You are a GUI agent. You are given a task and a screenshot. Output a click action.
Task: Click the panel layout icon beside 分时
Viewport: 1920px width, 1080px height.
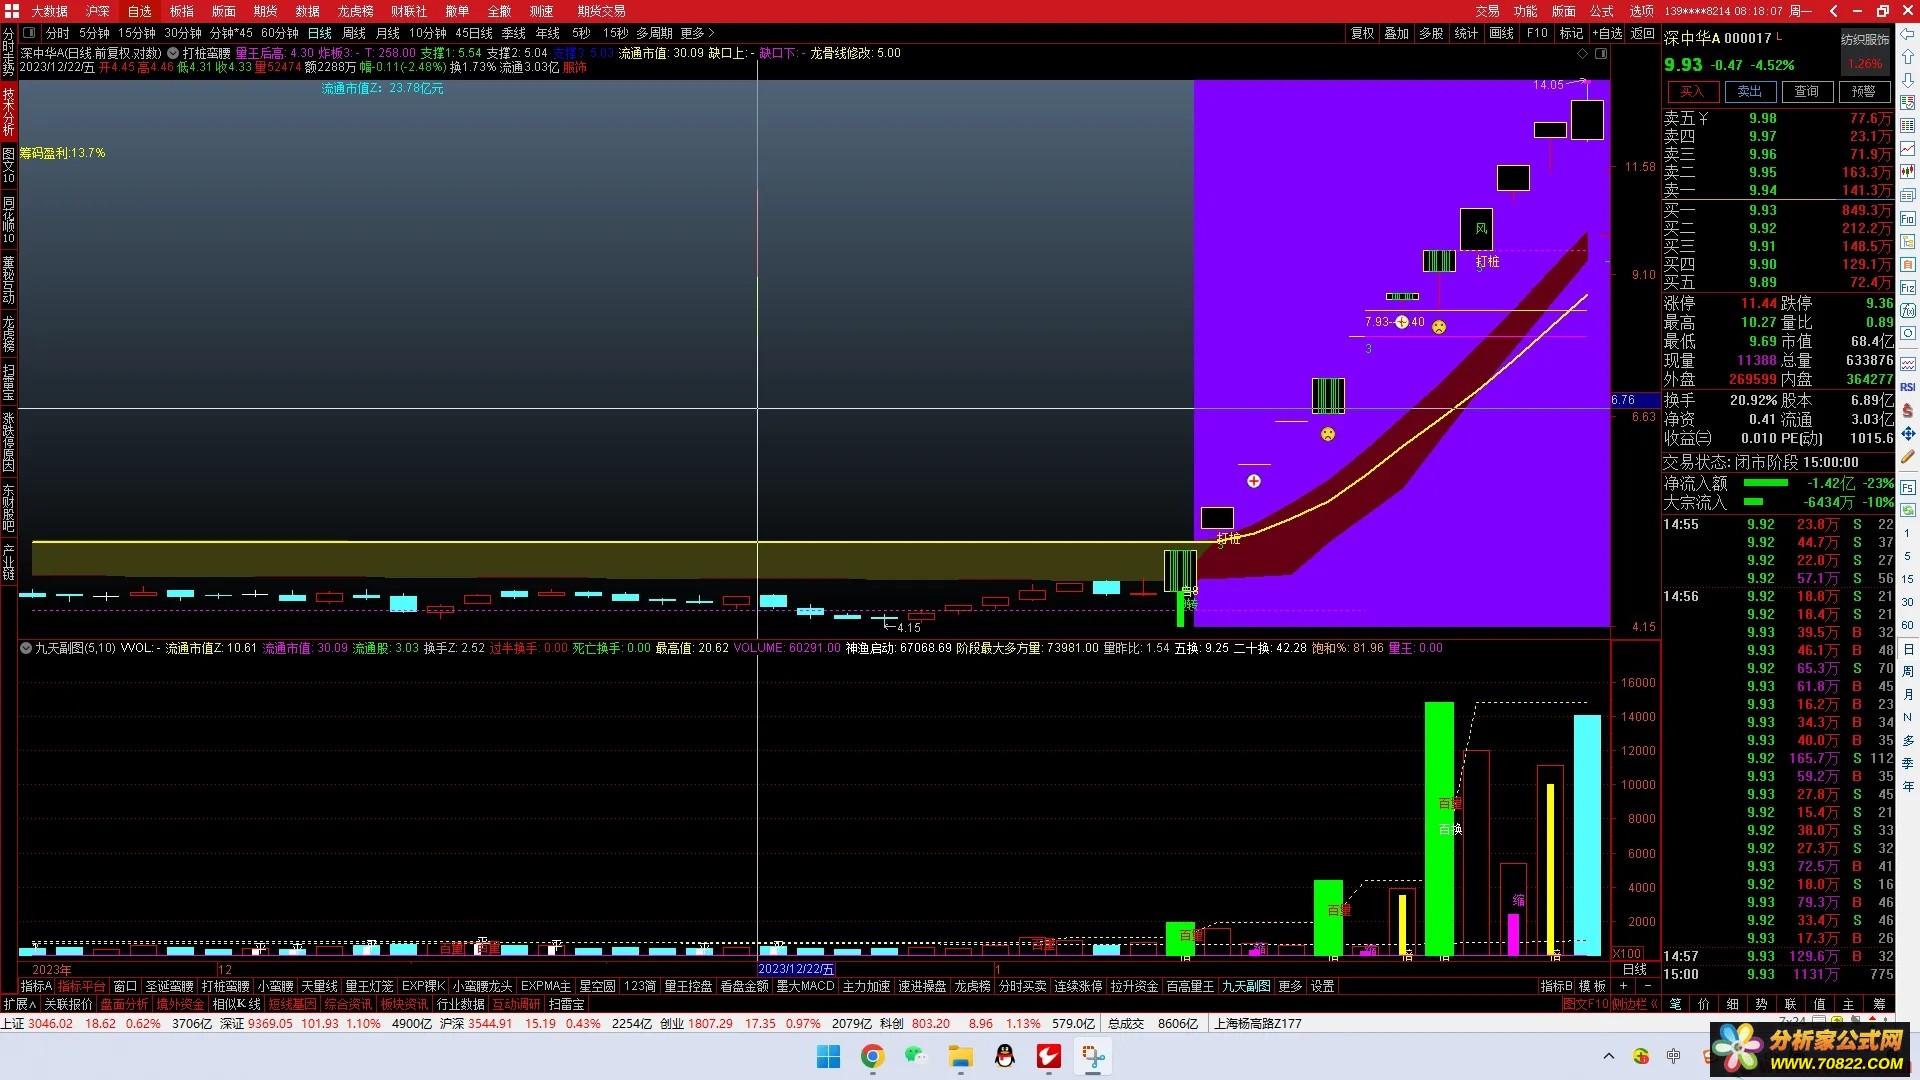(x=30, y=33)
